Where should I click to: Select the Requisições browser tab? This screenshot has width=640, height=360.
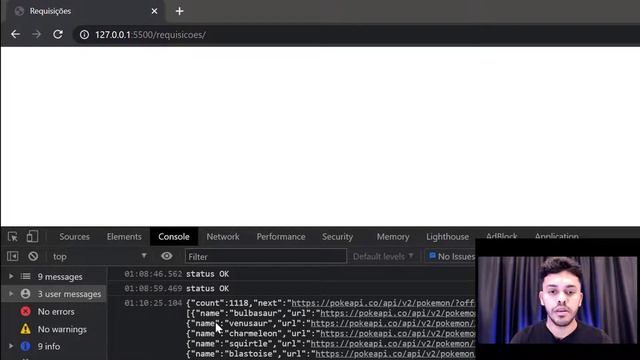coord(86,11)
